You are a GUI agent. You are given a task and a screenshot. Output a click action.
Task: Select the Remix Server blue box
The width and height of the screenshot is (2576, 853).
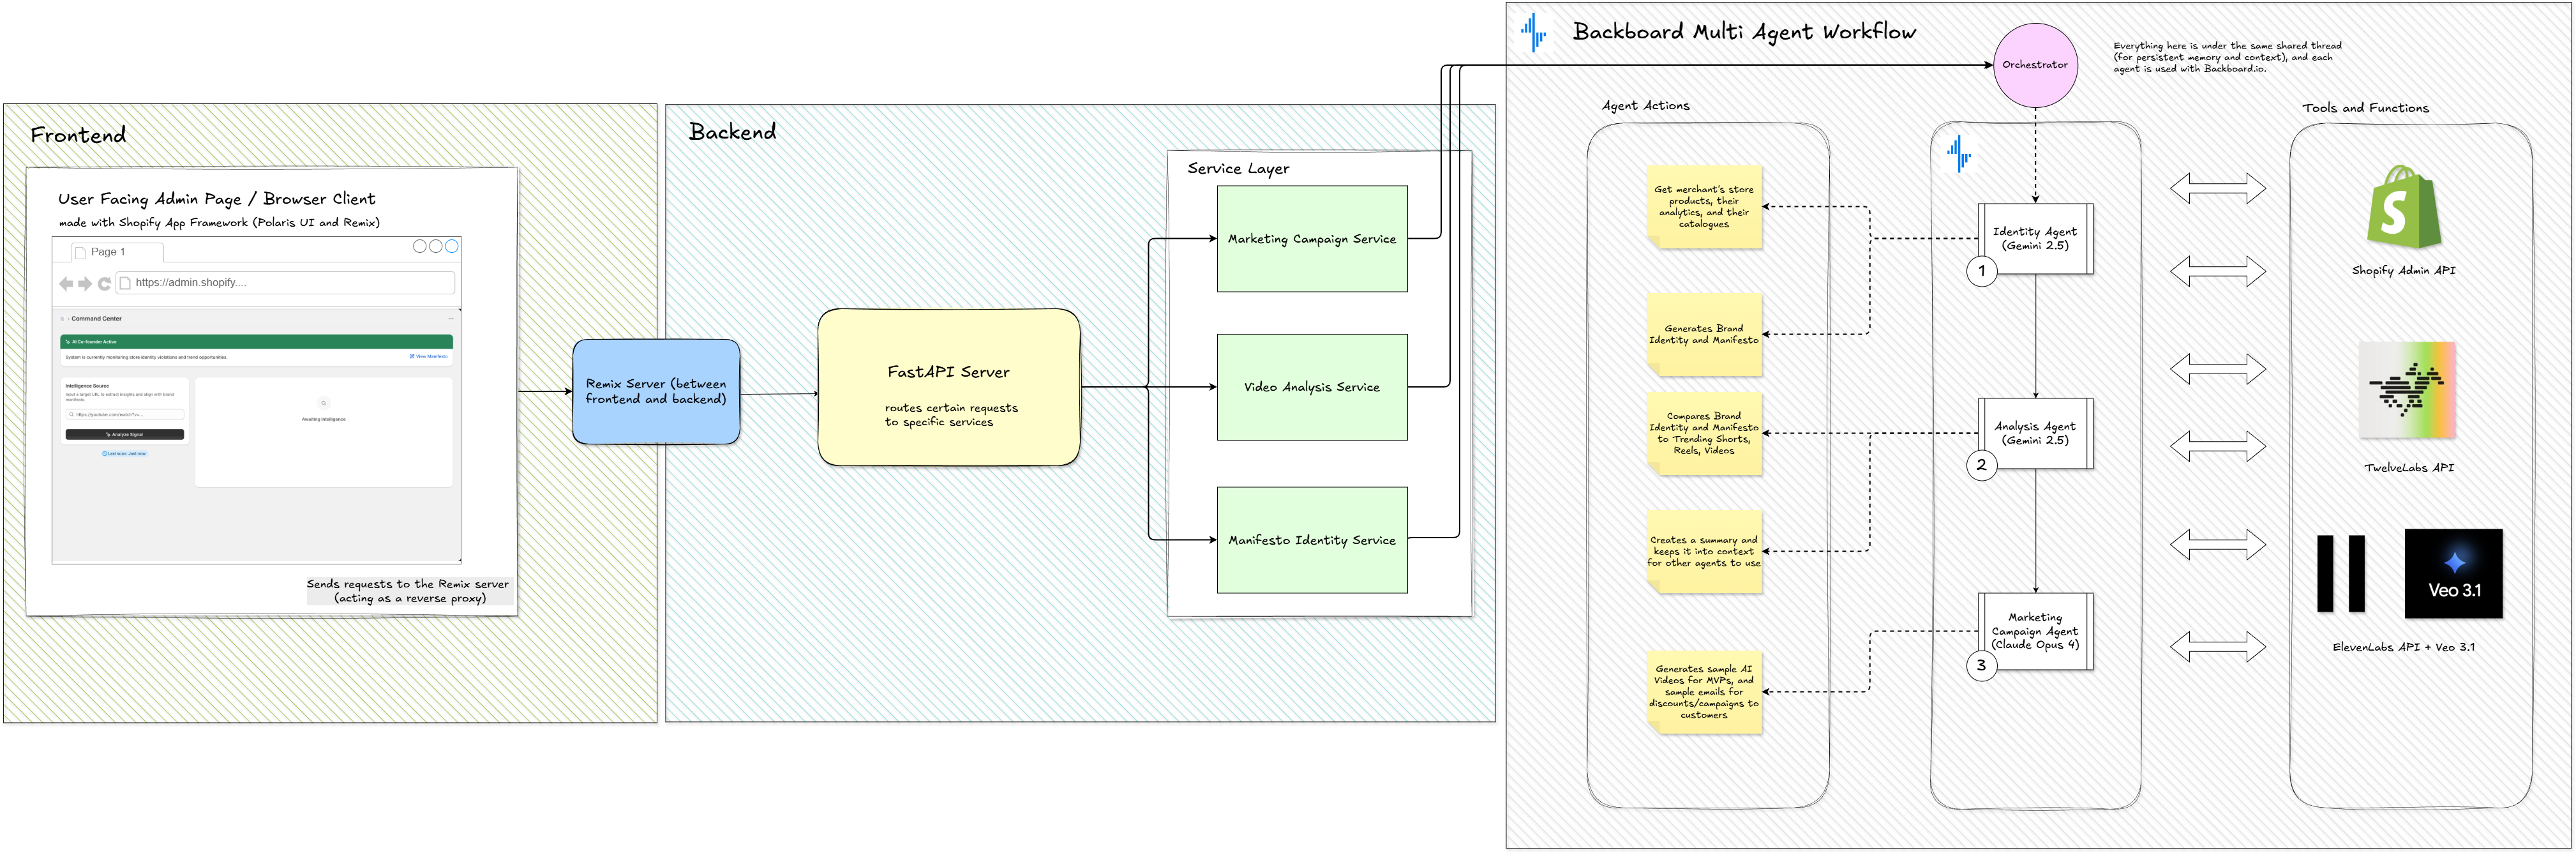point(656,392)
